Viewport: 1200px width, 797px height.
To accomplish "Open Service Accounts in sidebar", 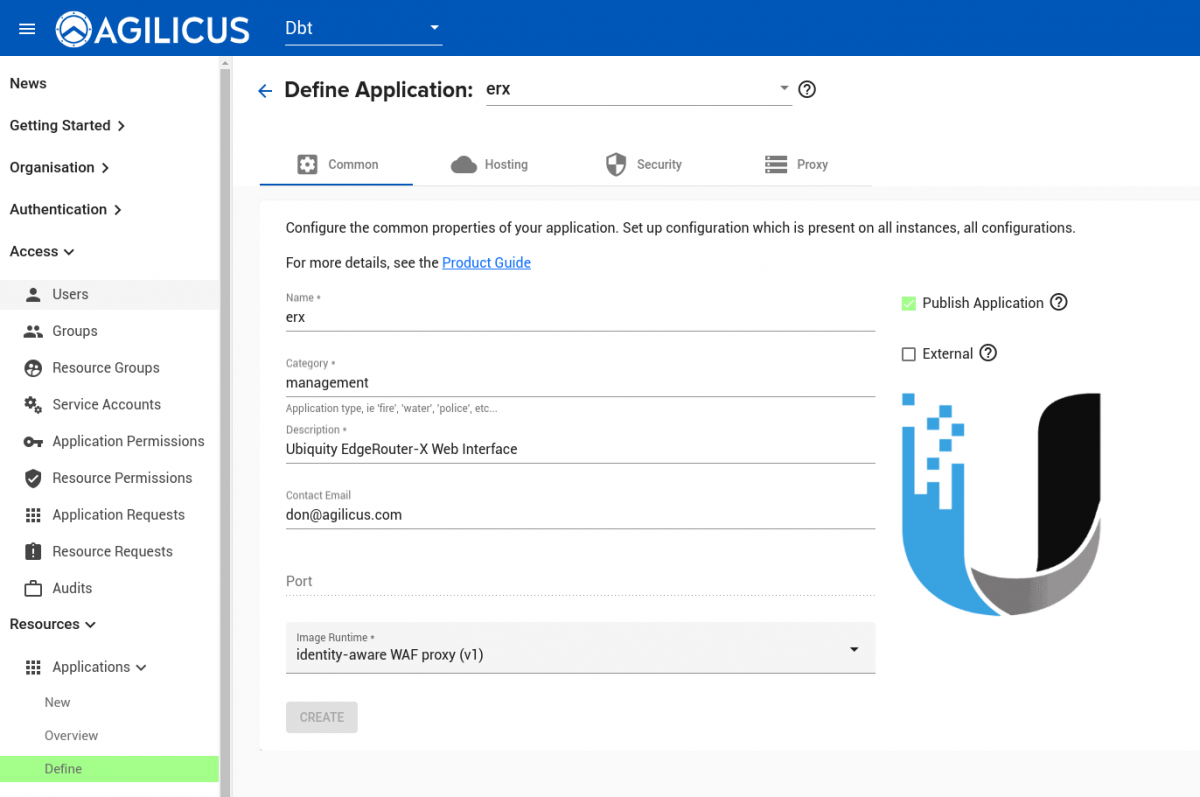I will 105,404.
